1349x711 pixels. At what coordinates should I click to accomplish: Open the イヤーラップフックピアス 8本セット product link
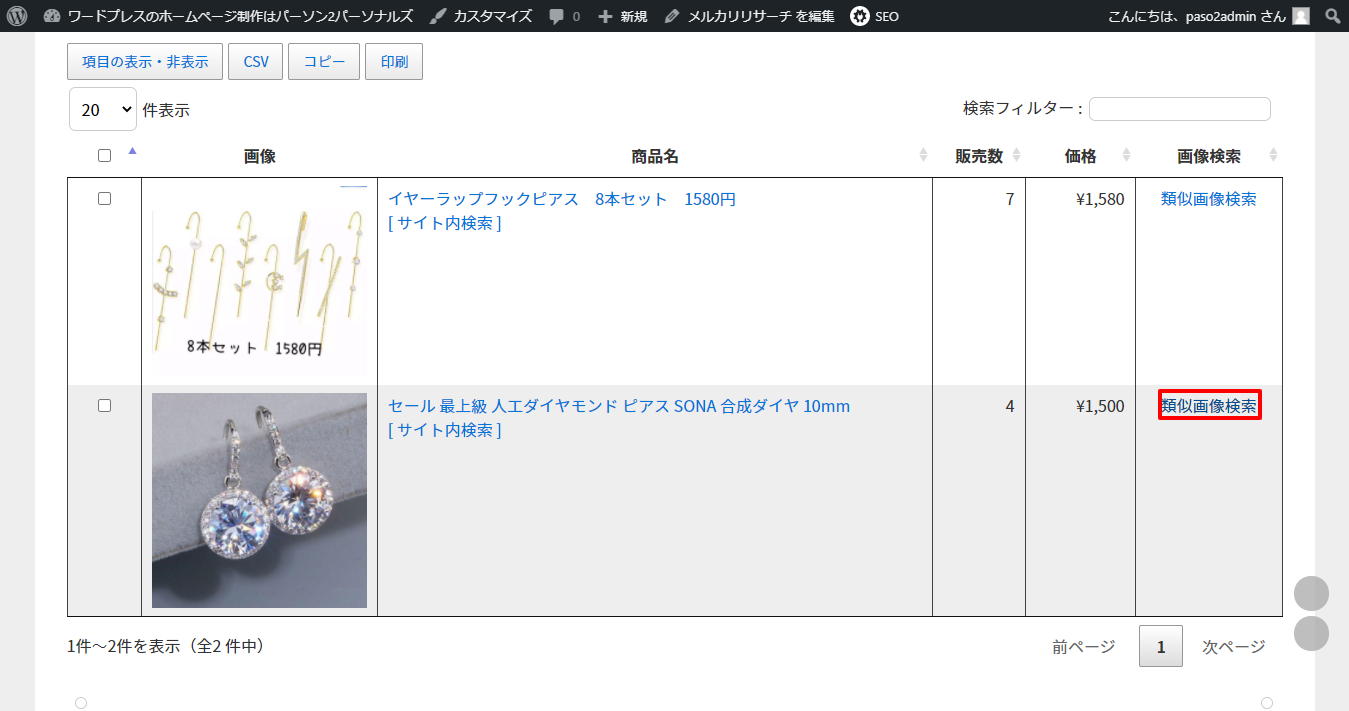(562, 199)
